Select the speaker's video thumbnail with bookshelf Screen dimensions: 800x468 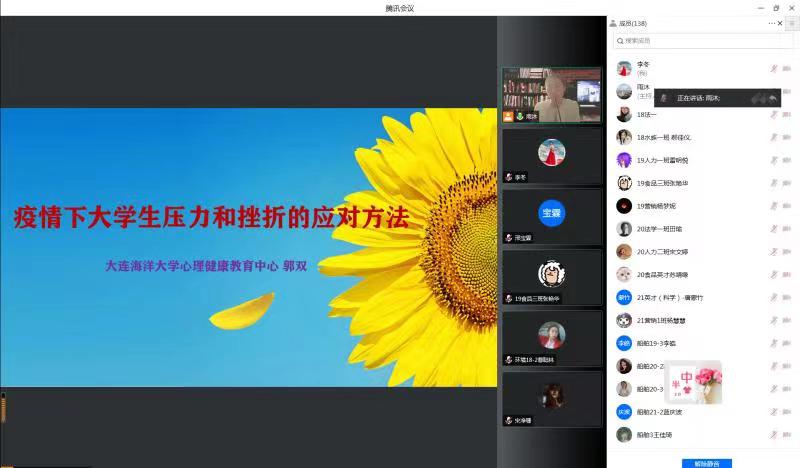coord(551,95)
